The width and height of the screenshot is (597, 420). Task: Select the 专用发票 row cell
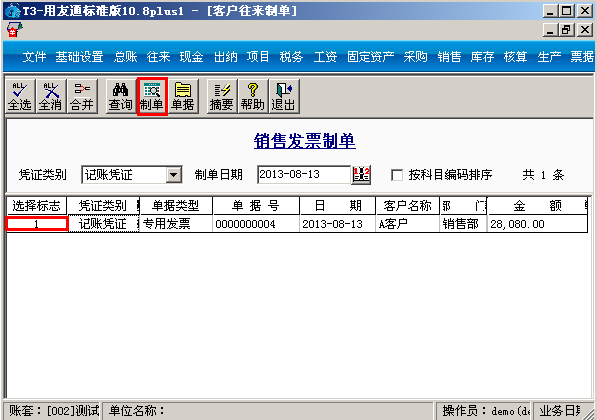tap(176, 224)
